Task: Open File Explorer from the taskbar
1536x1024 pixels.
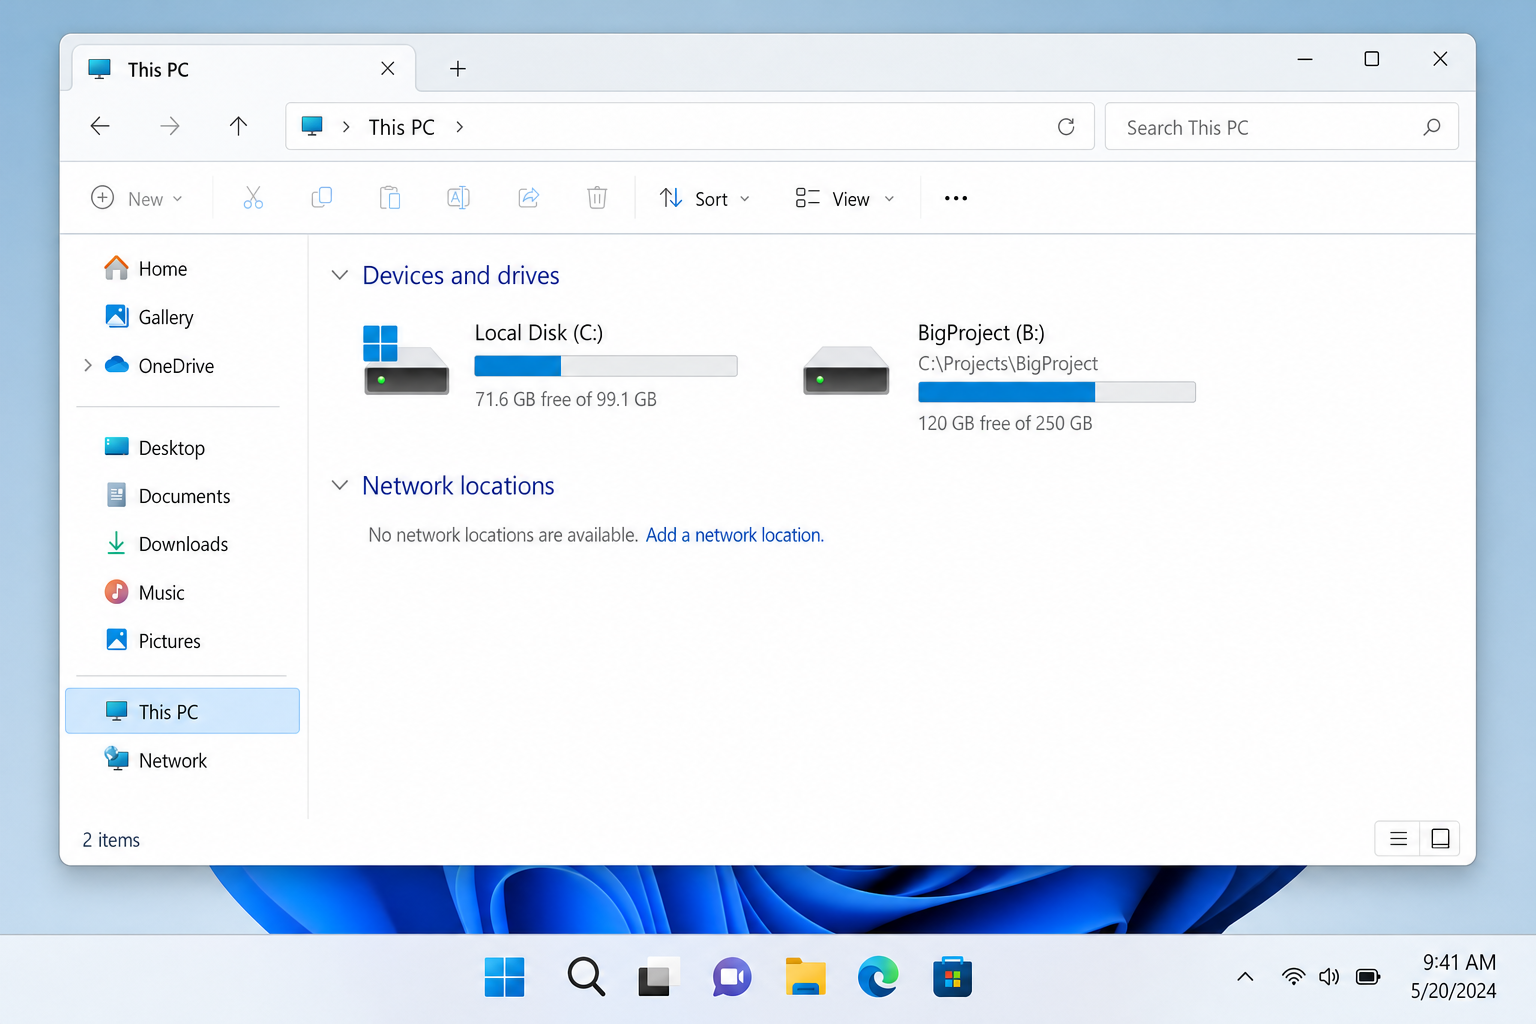Action: pyautogui.click(x=805, y=977)
